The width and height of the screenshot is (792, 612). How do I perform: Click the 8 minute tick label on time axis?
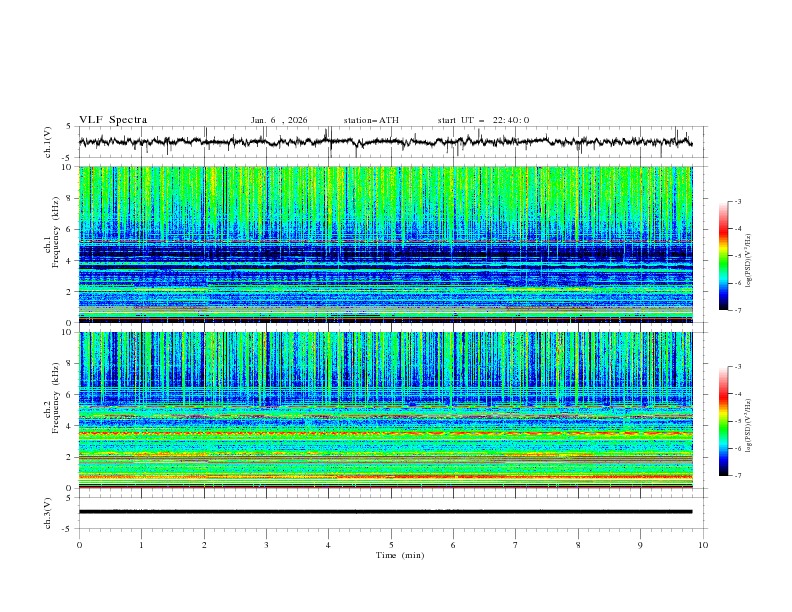coord(578,545)
